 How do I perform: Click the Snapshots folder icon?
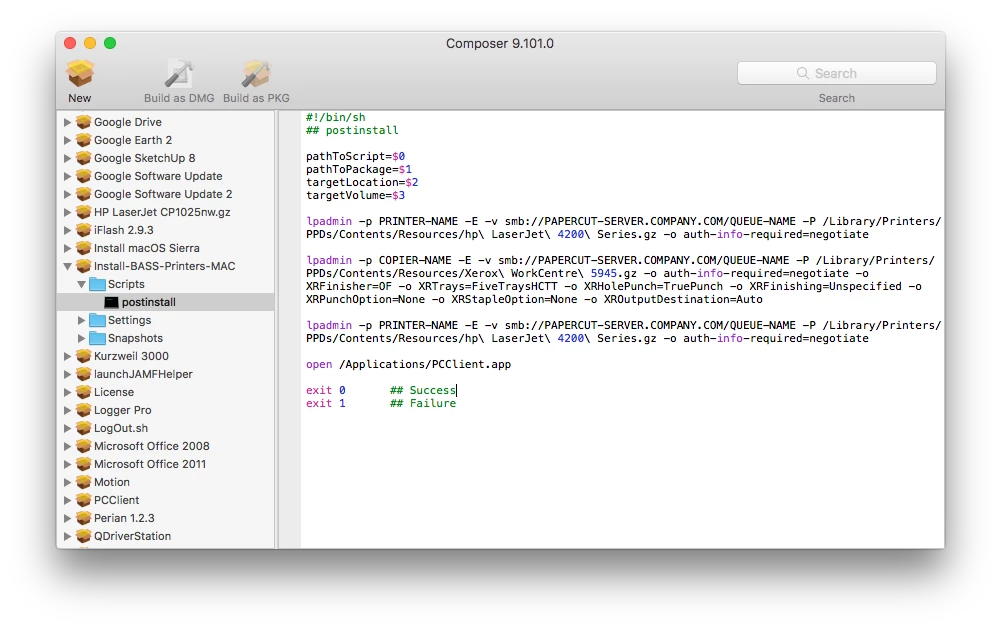[98, 338]
